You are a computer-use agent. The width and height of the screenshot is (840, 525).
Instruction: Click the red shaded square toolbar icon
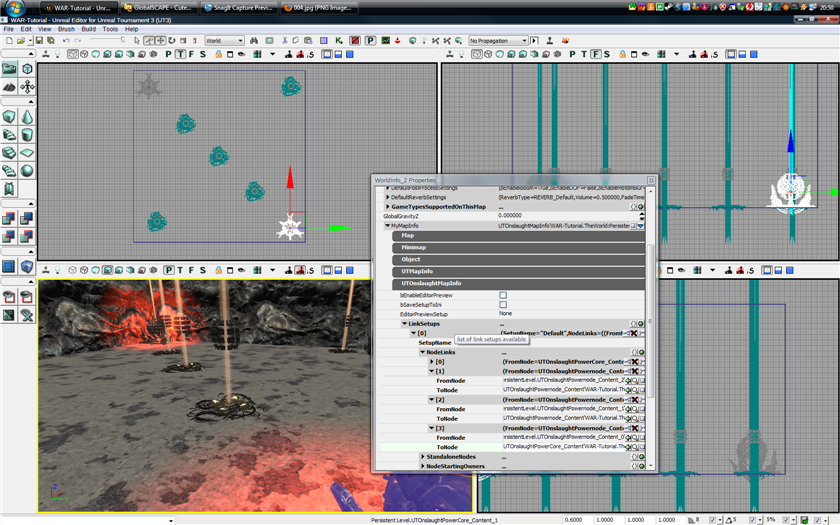[x=355, y=41]
